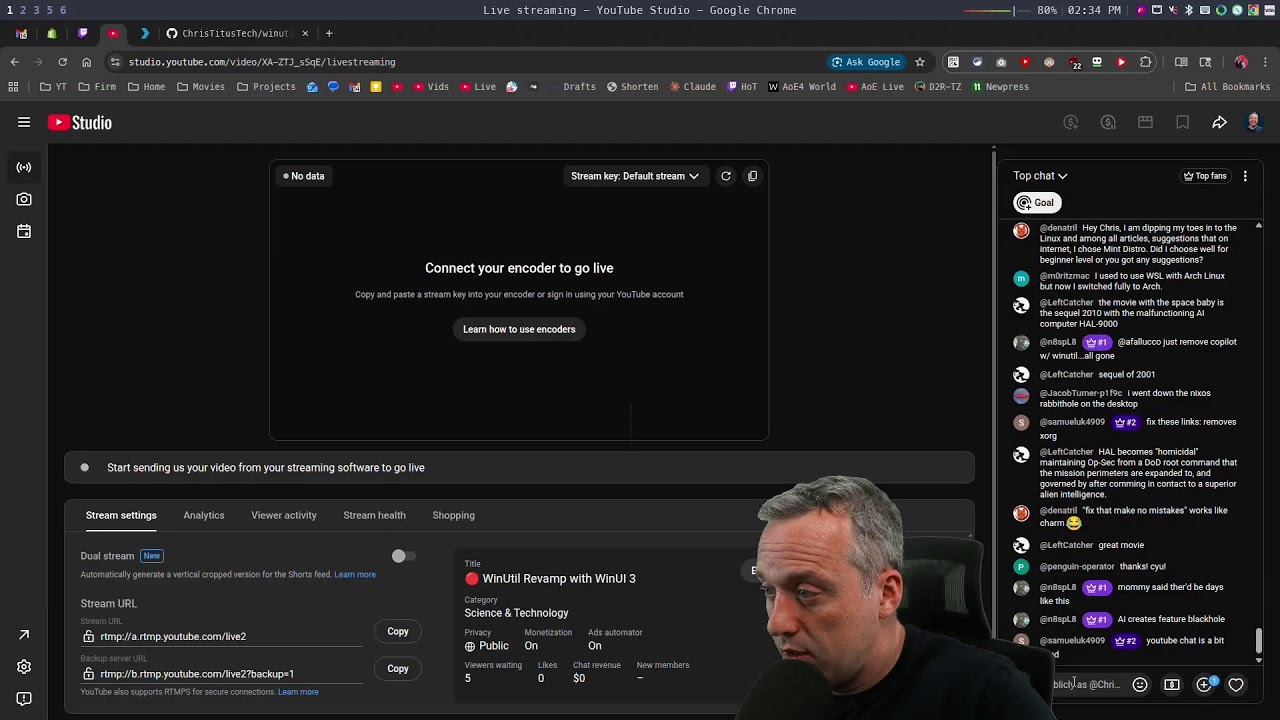Open a new Chrome tab
This screenshot has height=720, width=1280.
[329, 33]
